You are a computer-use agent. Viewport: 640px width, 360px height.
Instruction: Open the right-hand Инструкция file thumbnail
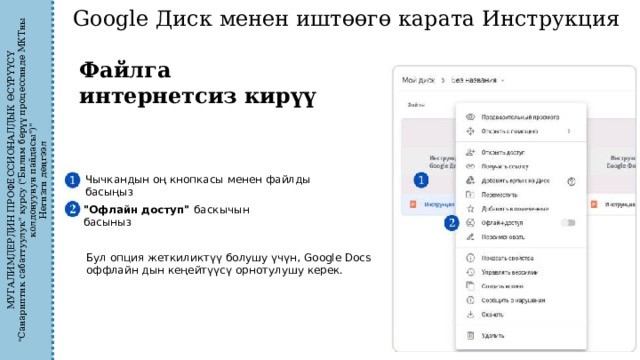(612, 156)
